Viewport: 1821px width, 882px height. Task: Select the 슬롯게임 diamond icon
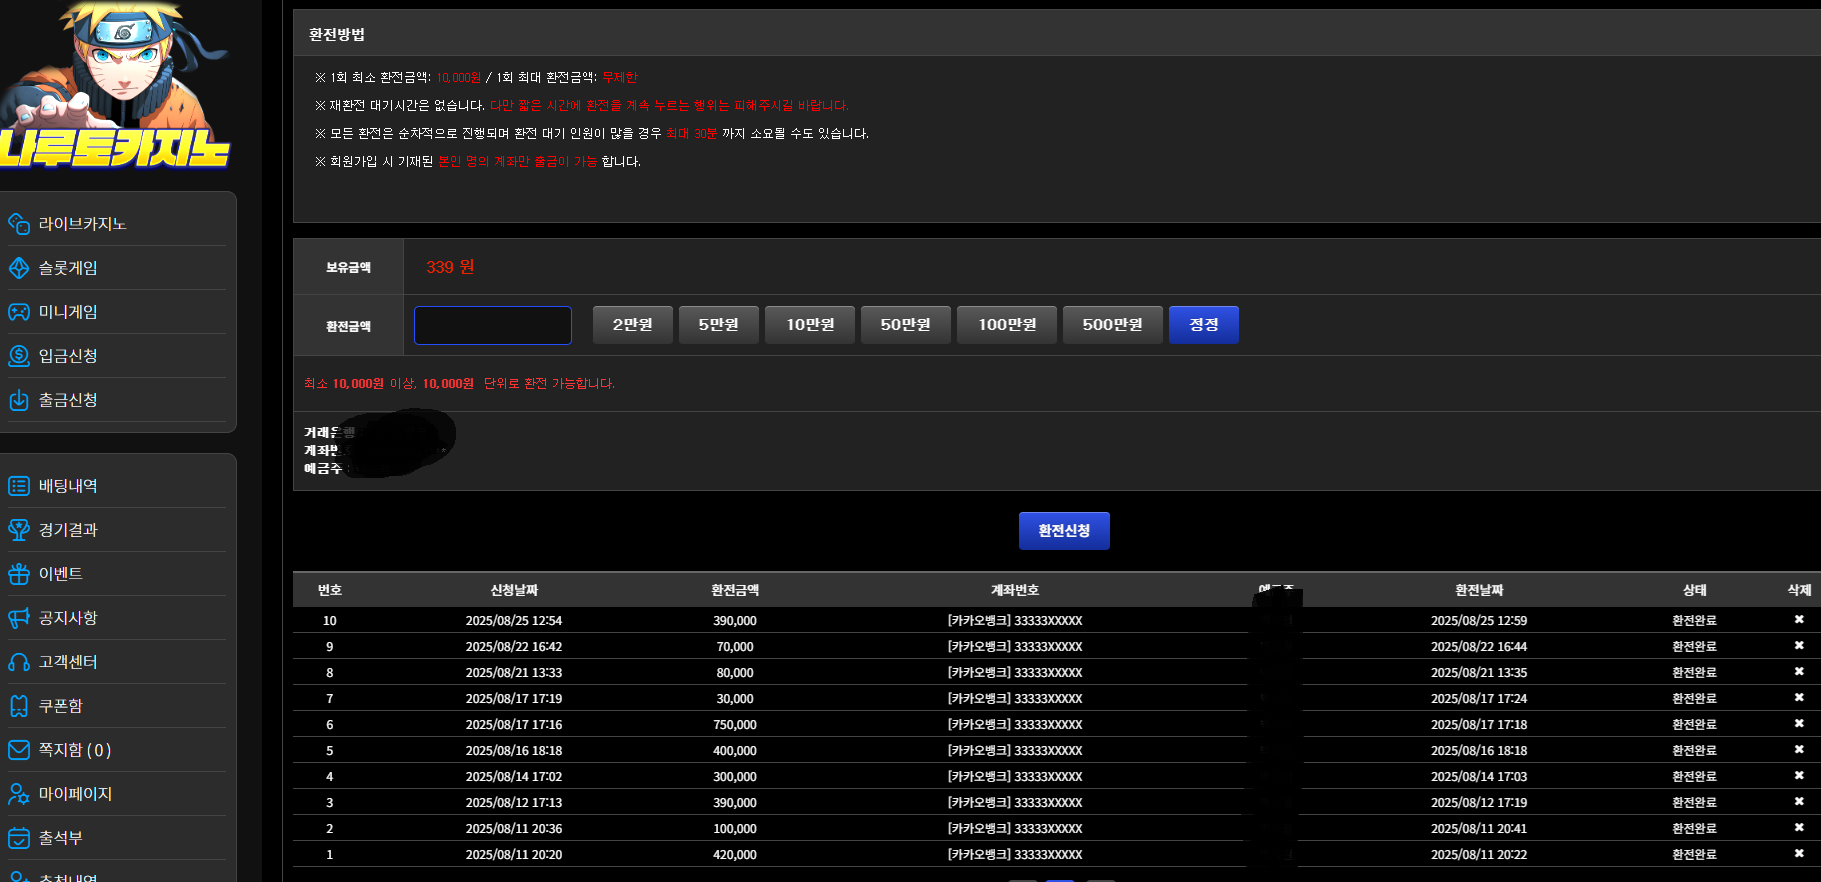[x=19, y=268]
